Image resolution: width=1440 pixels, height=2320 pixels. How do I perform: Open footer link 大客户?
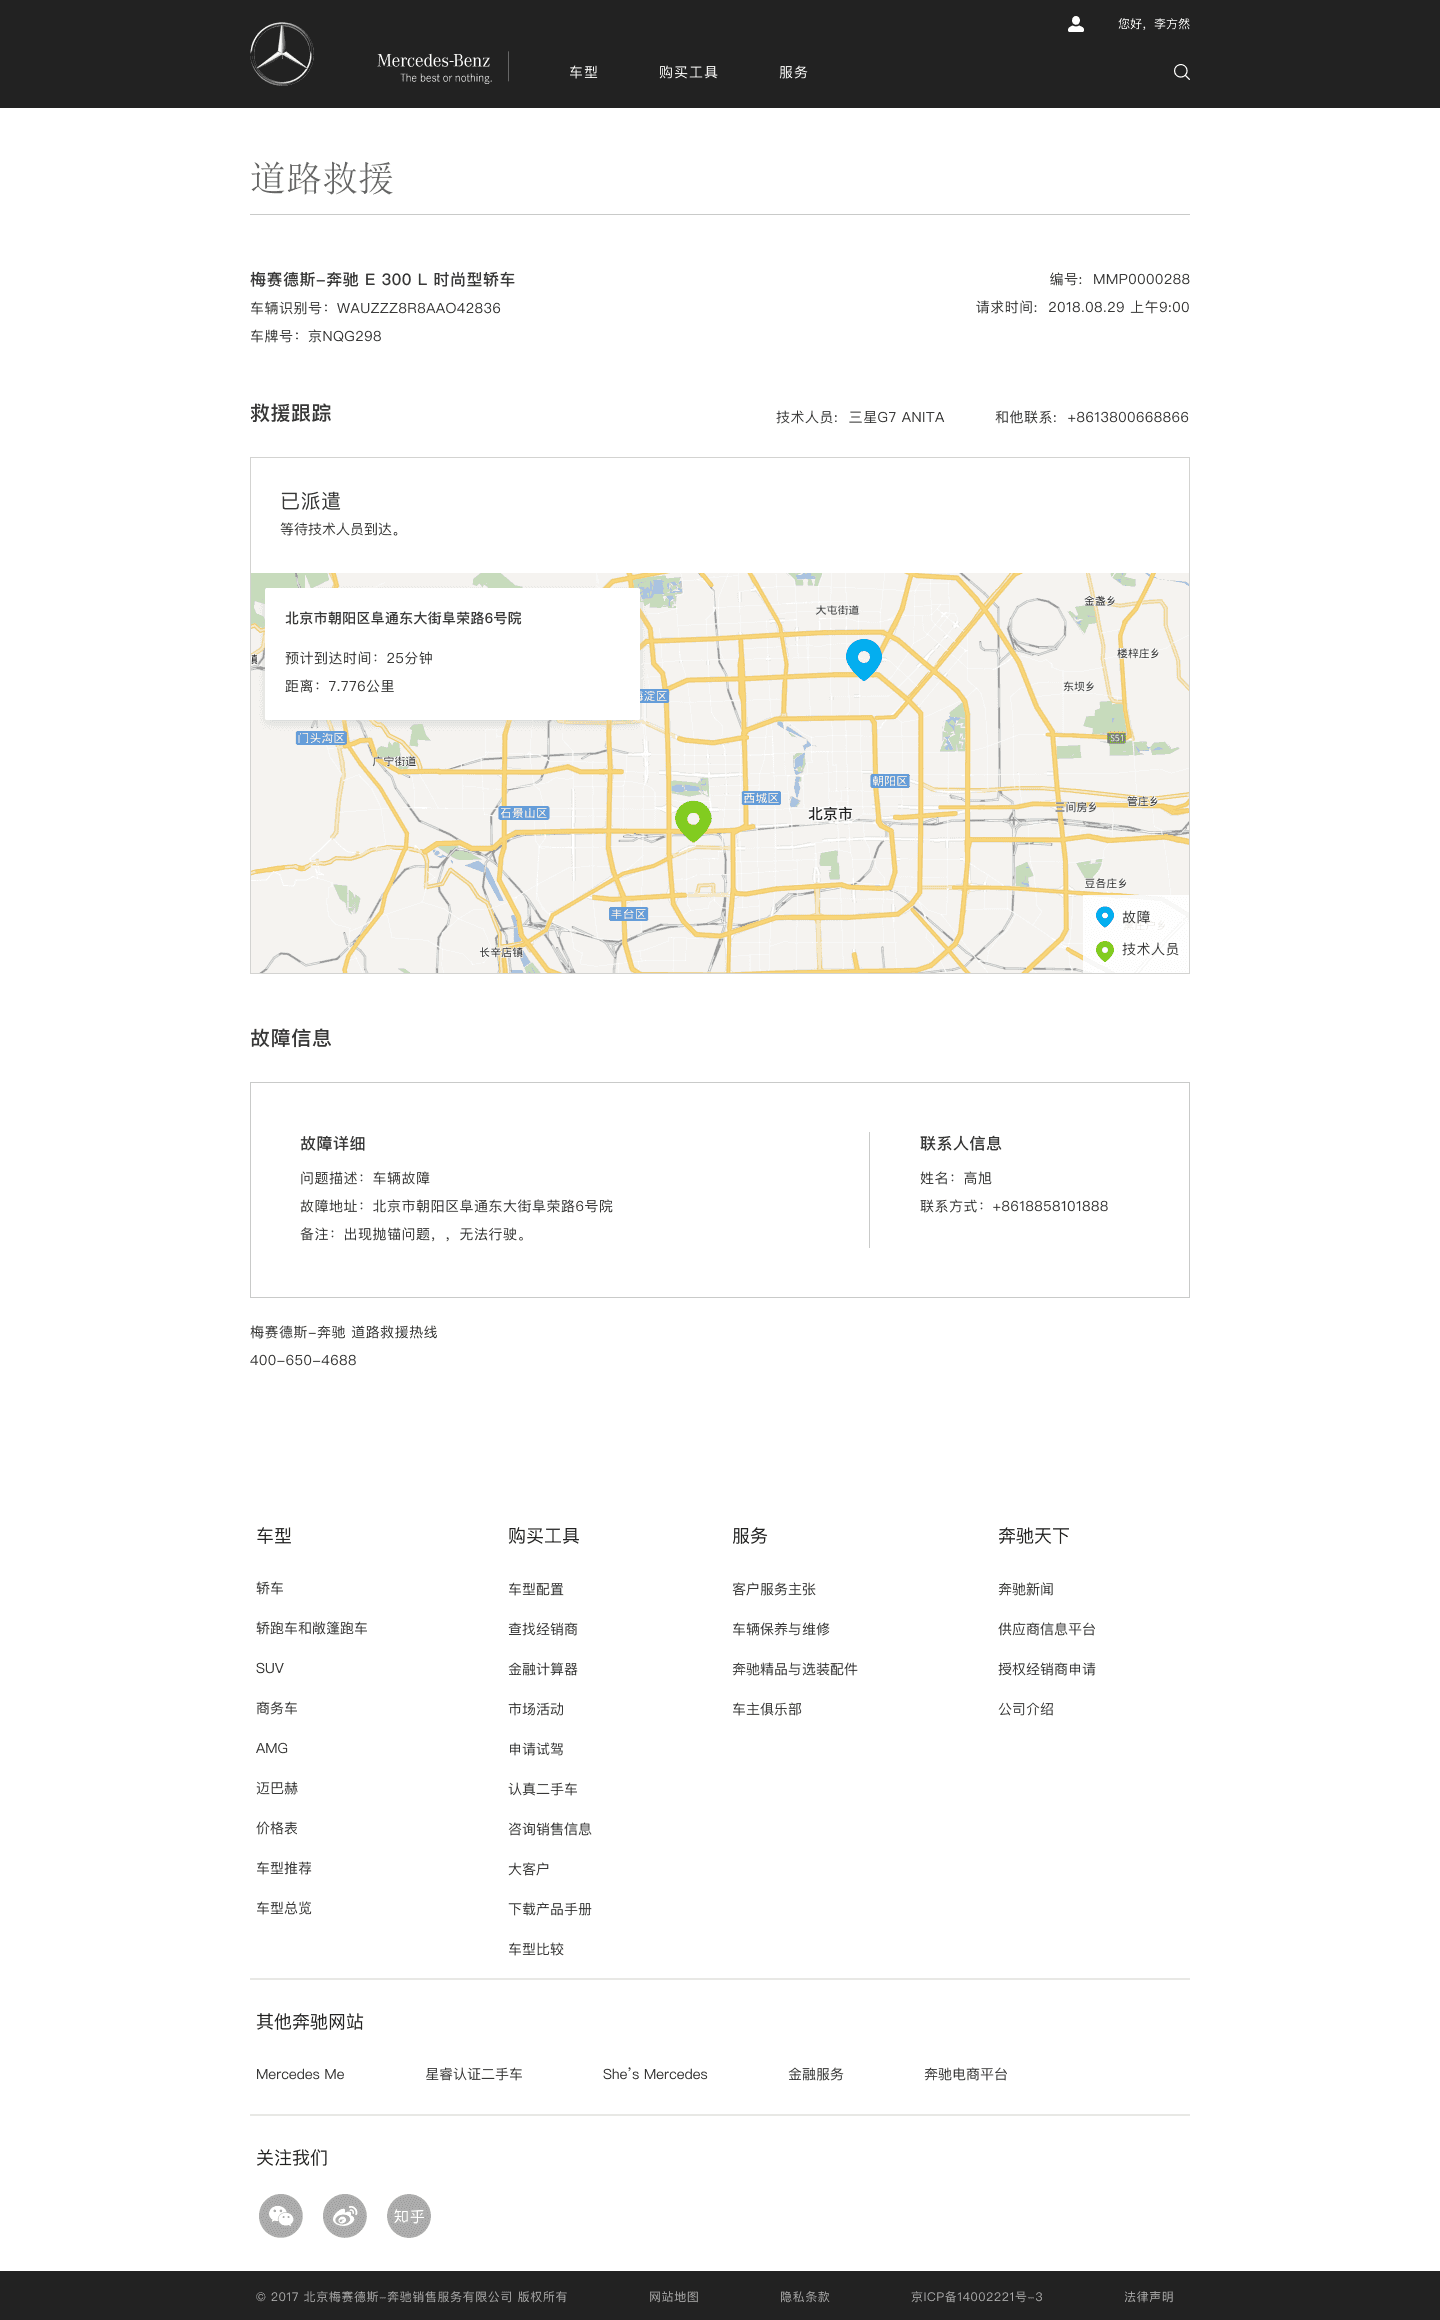click(x=529, y=1869)
